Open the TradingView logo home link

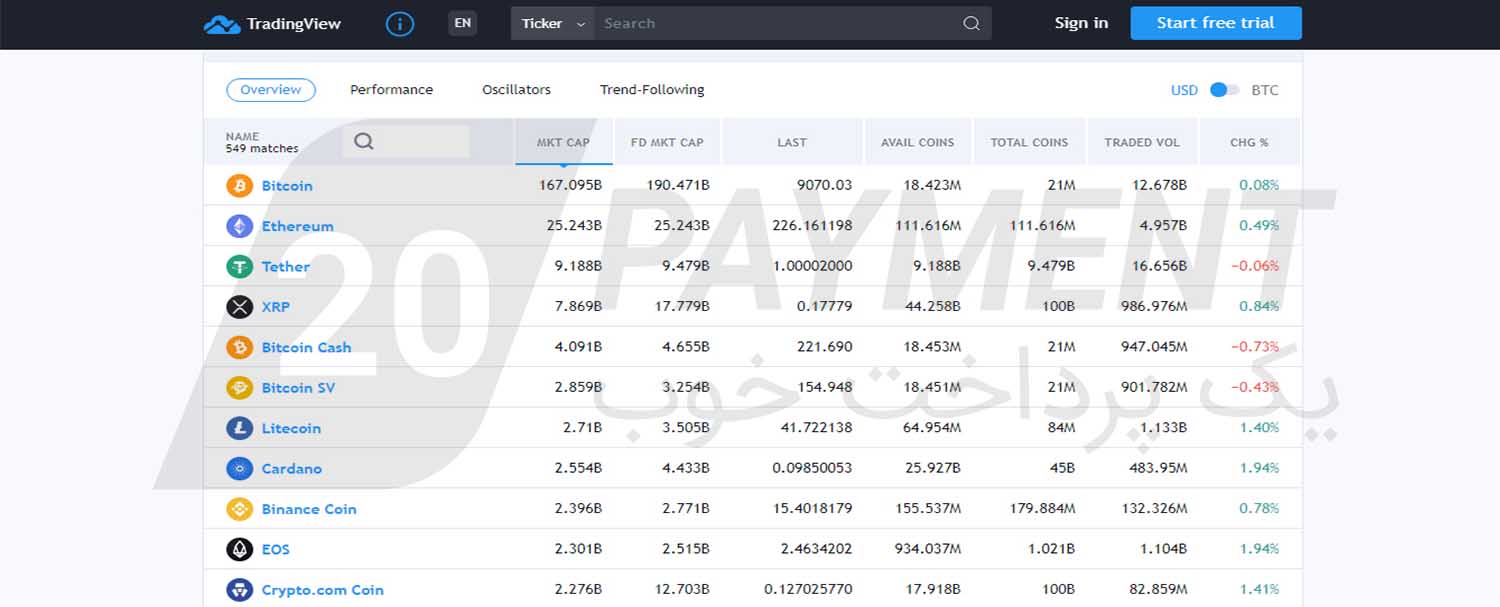pos(272,24)
